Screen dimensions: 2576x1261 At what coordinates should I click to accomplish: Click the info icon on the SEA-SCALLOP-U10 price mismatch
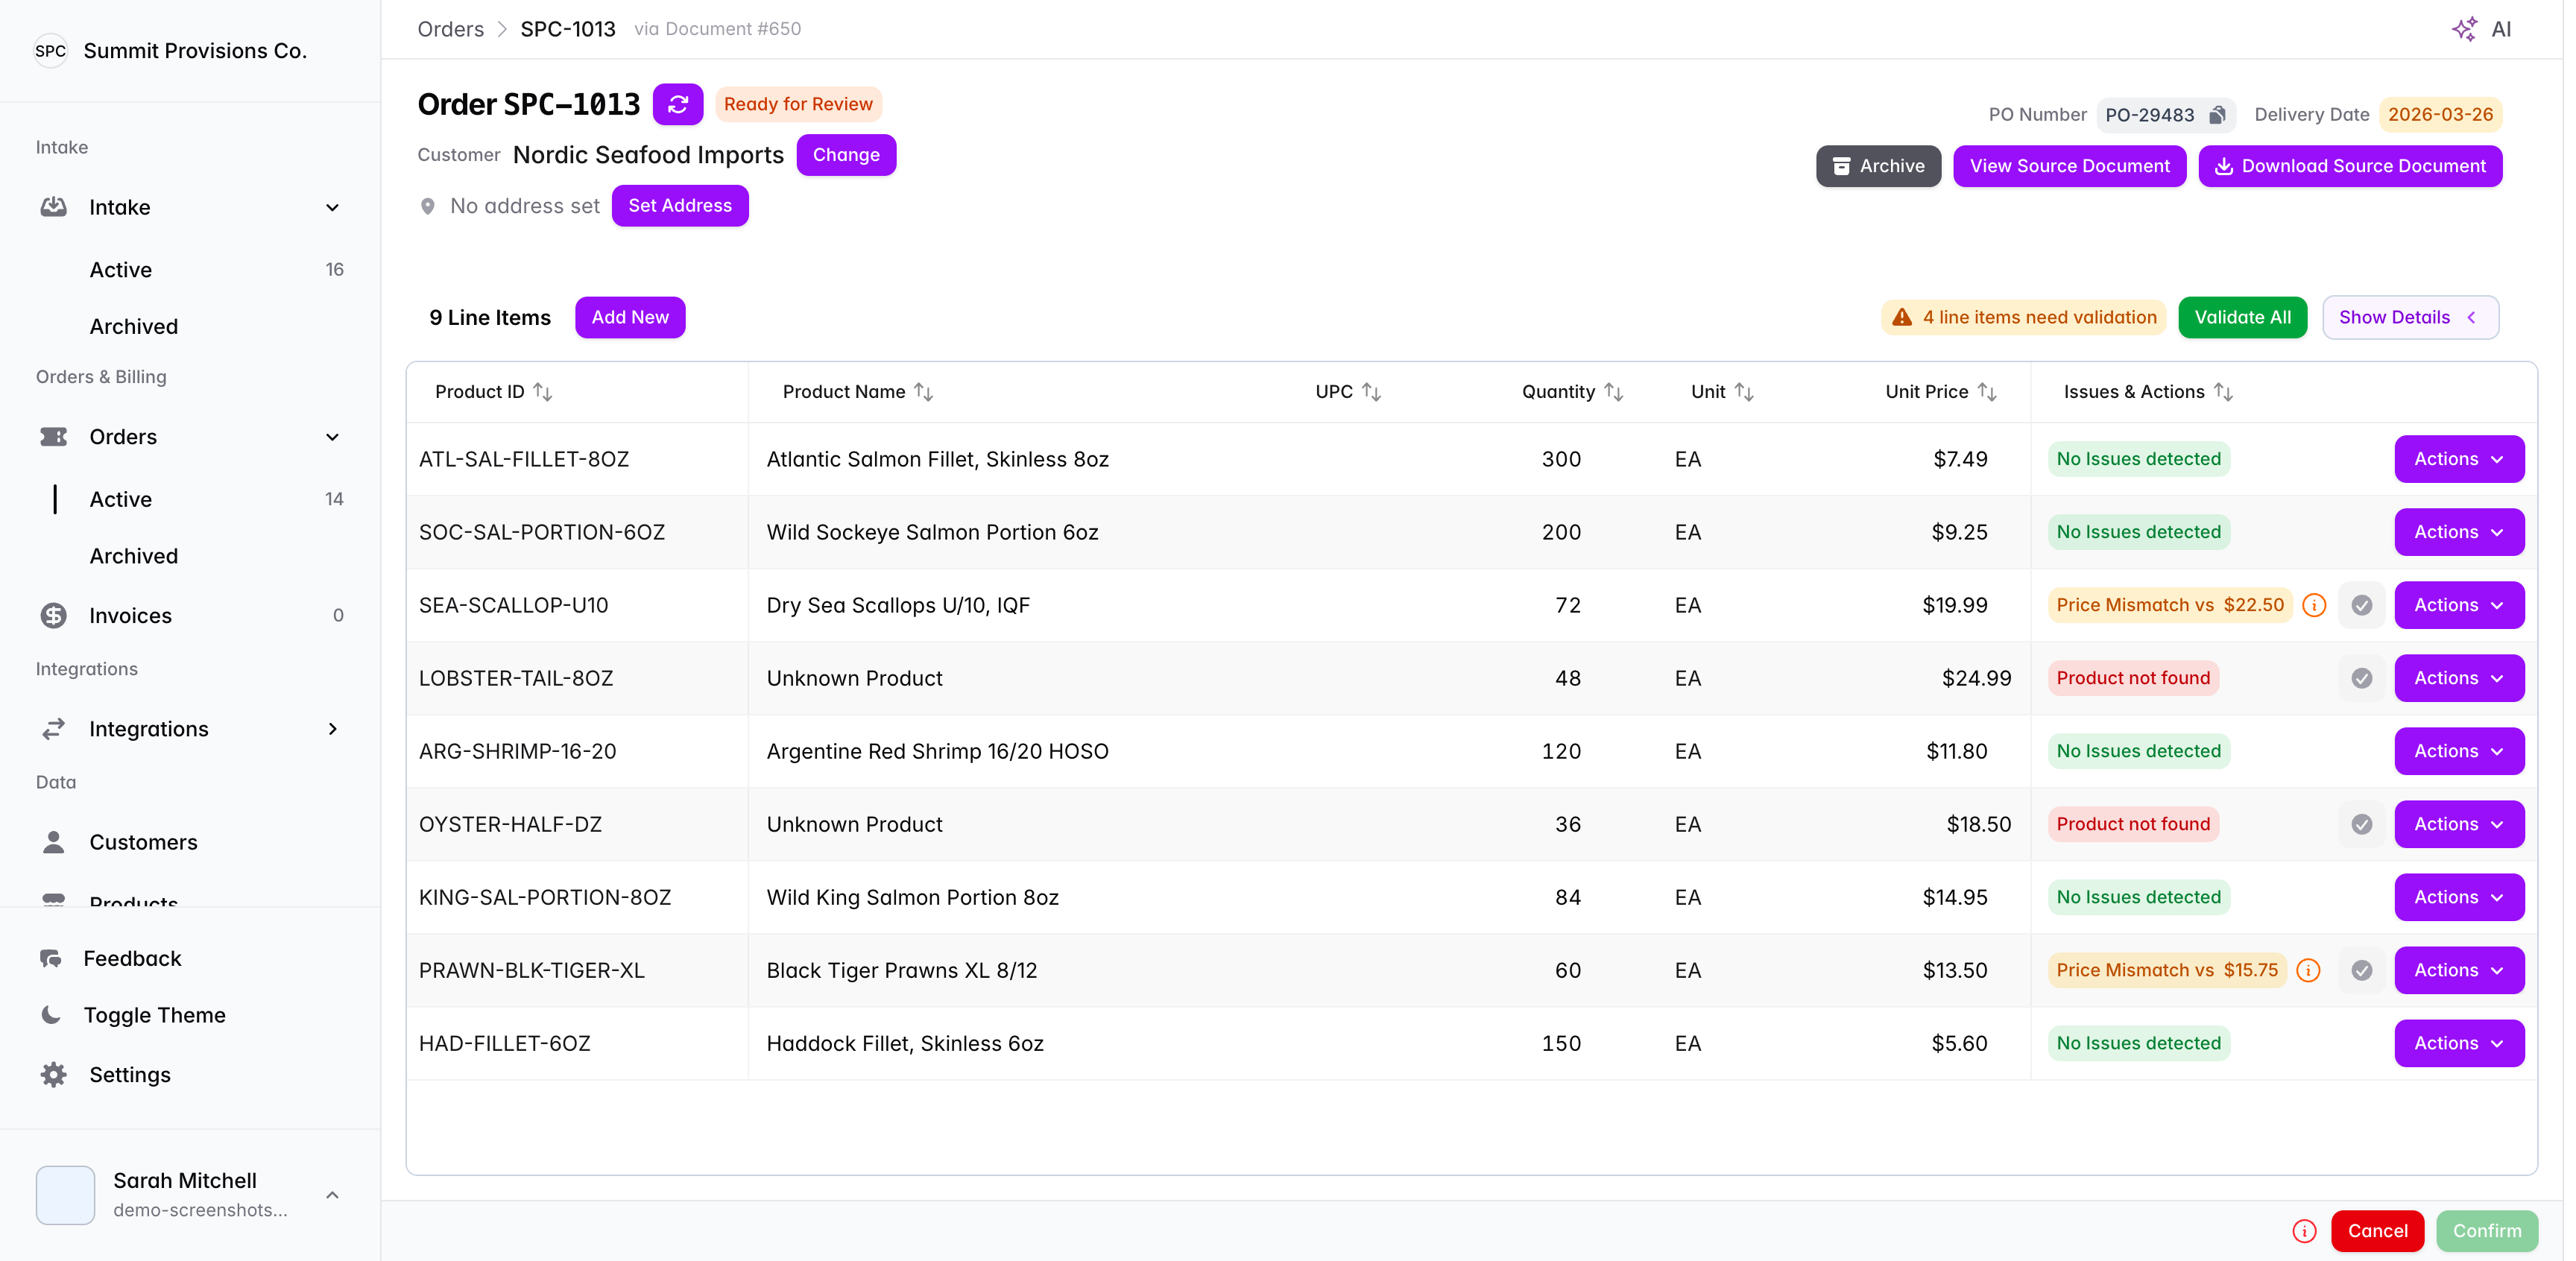click(x=2314, y=605)
